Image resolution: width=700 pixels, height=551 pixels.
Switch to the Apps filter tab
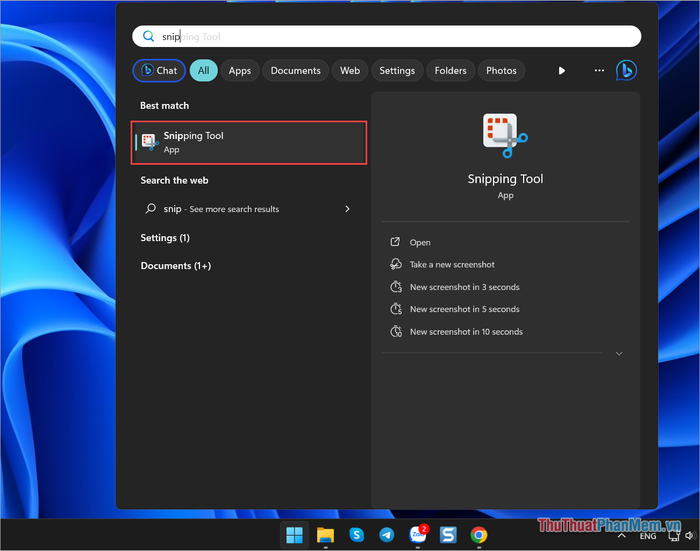coord(240,71)
